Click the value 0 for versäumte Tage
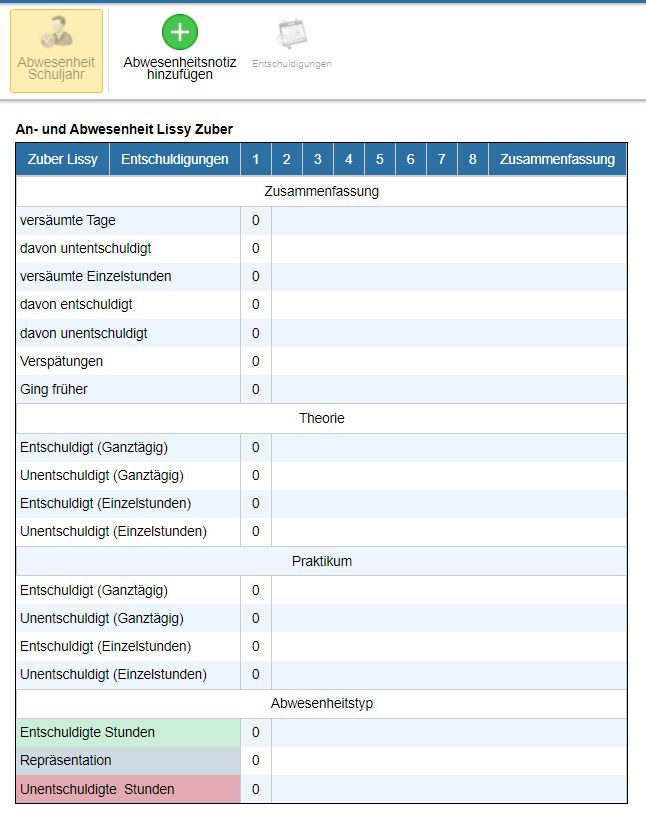This screenshot has width=646, height=815. (x=256, y=220)
